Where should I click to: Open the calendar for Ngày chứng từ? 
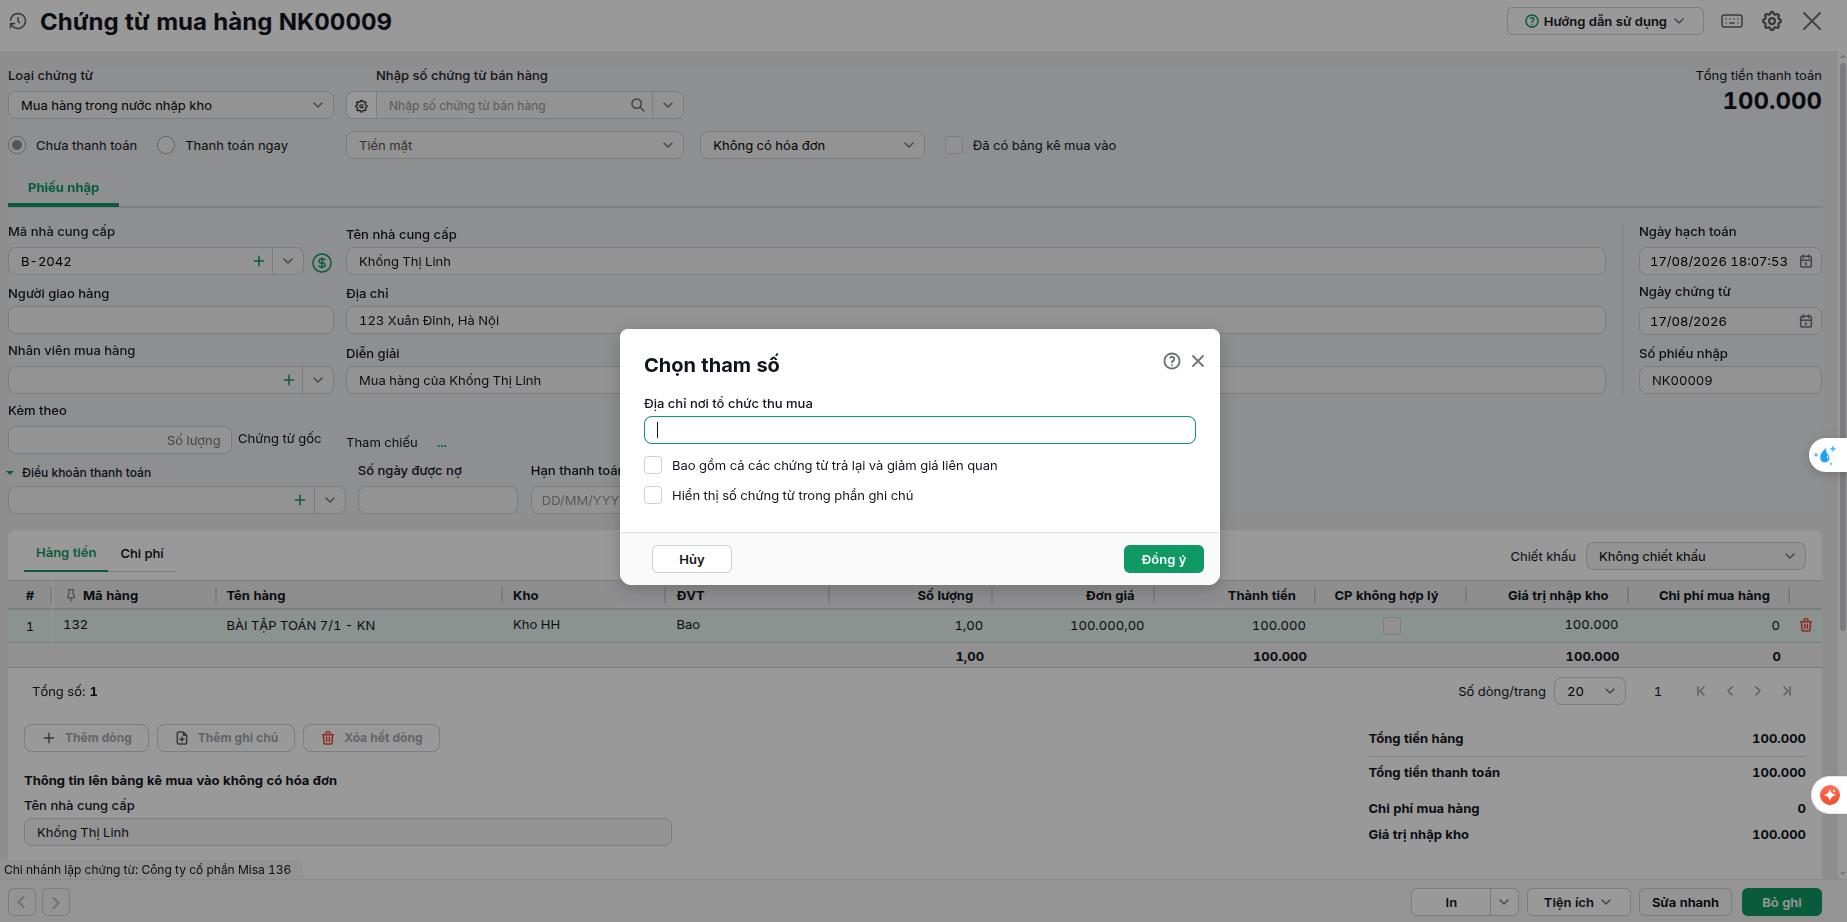click(x=1806, y=321)
